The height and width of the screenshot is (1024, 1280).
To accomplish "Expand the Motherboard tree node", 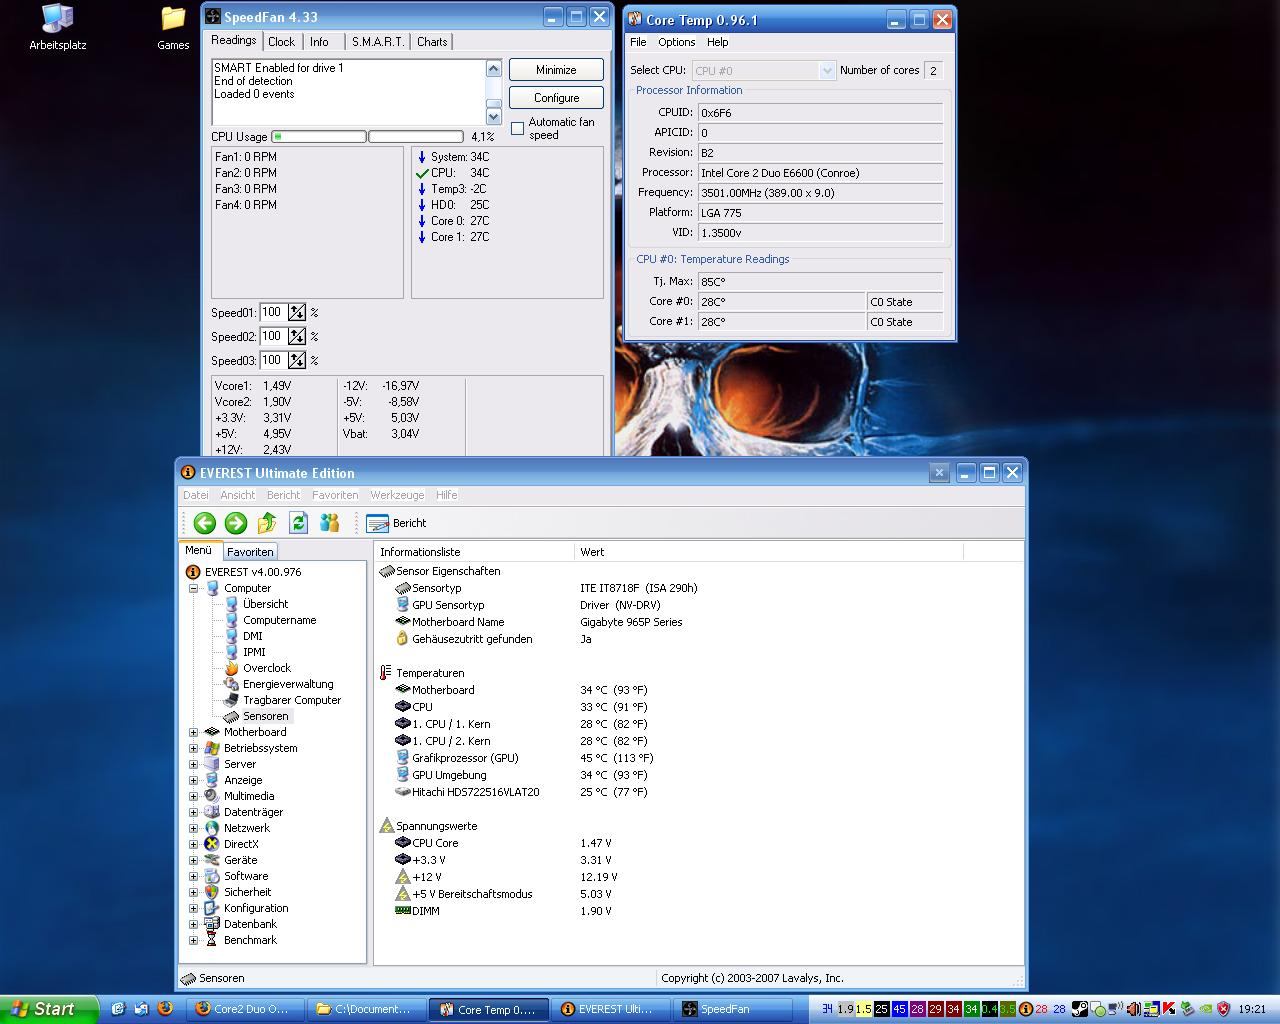I will 194,732.
